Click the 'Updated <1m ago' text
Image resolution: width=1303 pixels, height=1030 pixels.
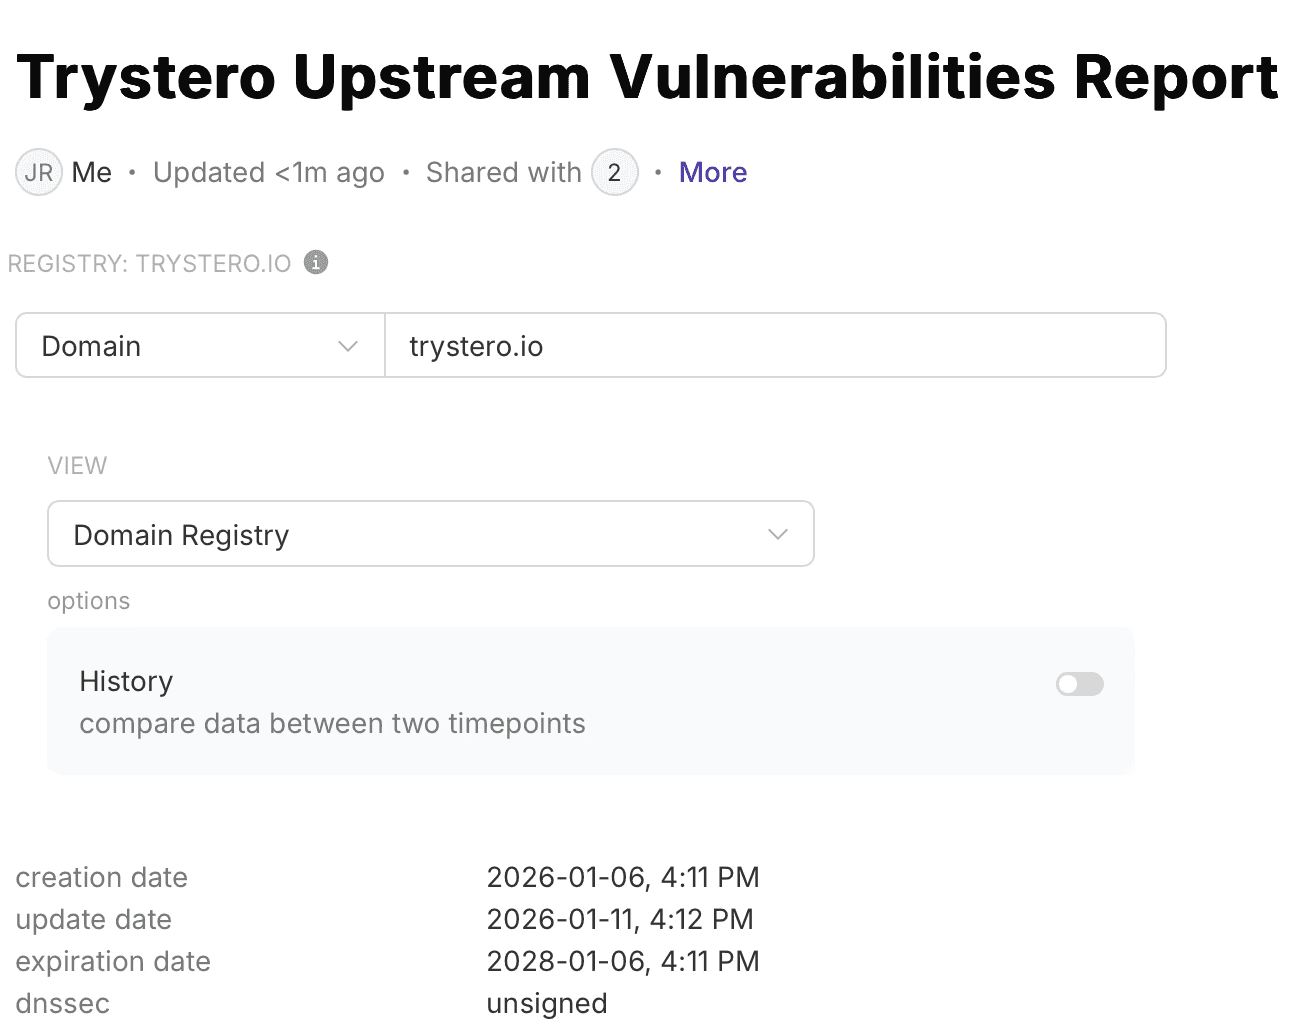coord(269,173)
